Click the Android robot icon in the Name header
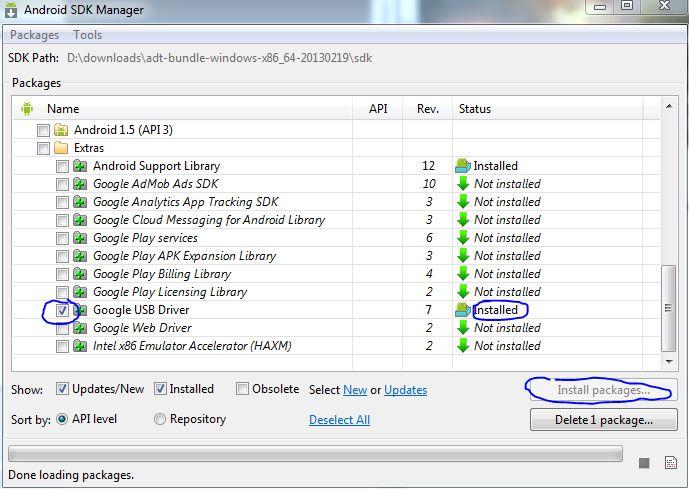The image size is (689, 489). click(27, 109)
